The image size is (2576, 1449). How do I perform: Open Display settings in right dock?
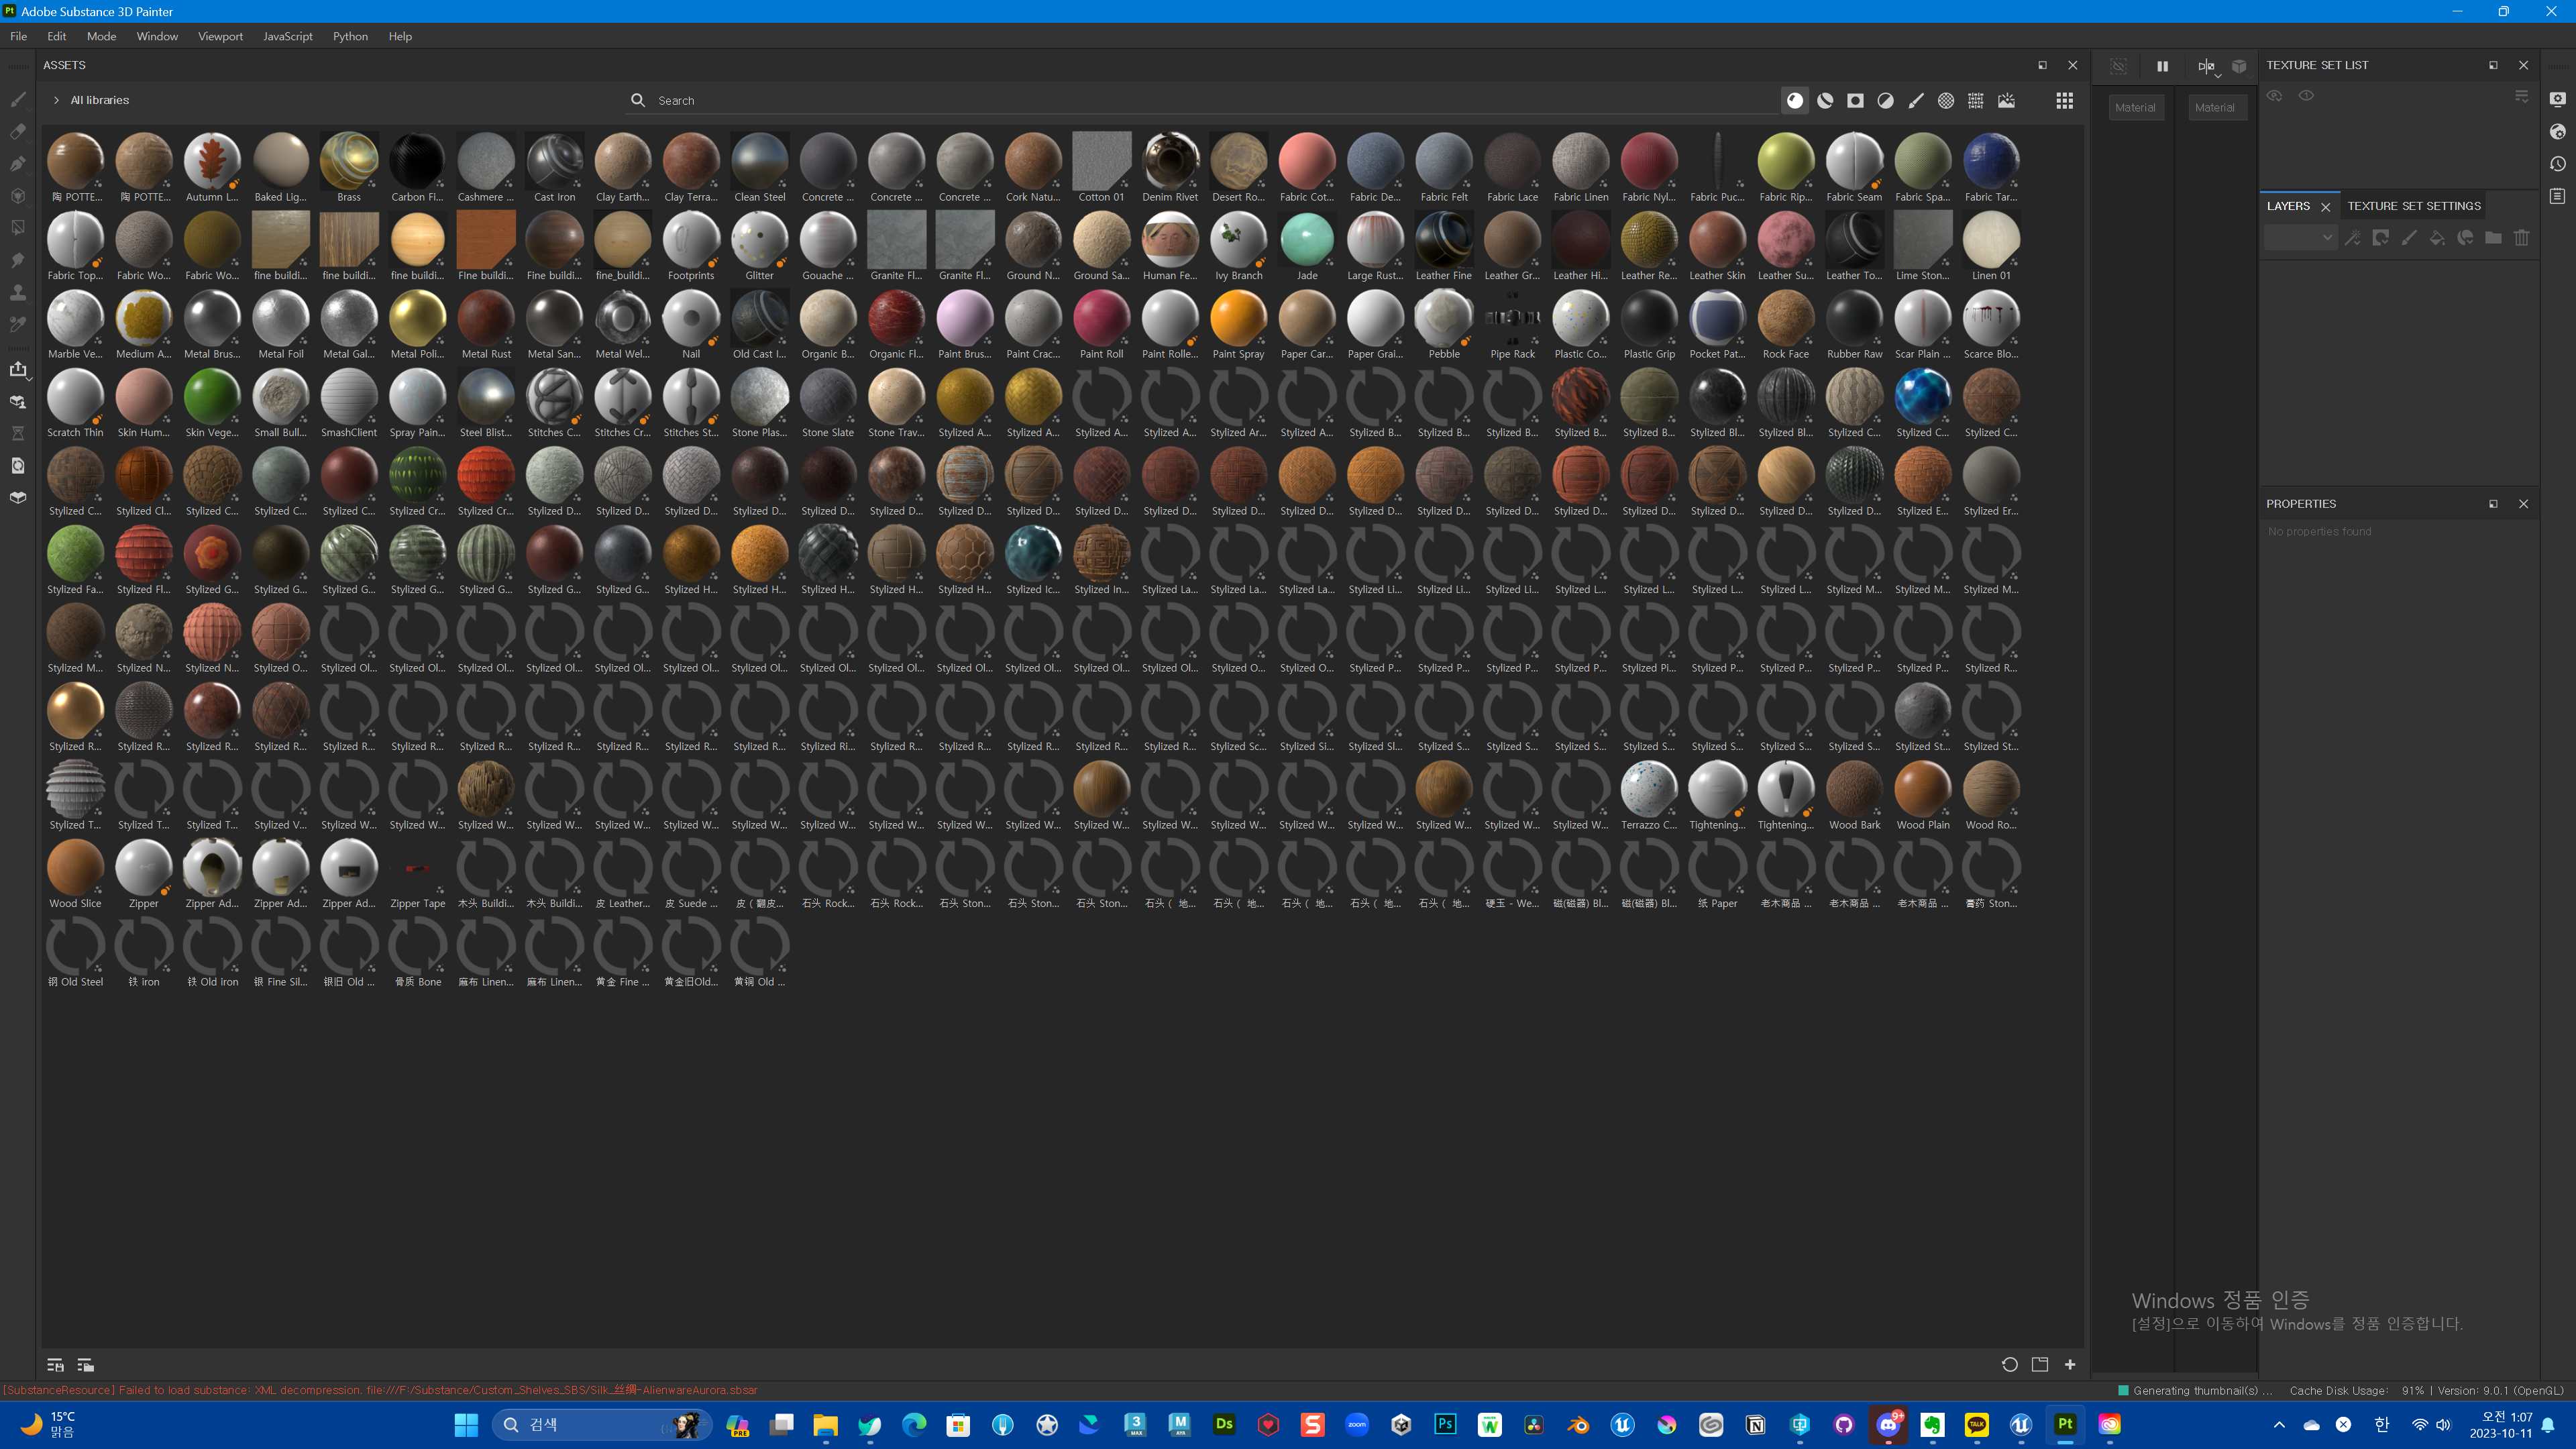coord(2558,99)
